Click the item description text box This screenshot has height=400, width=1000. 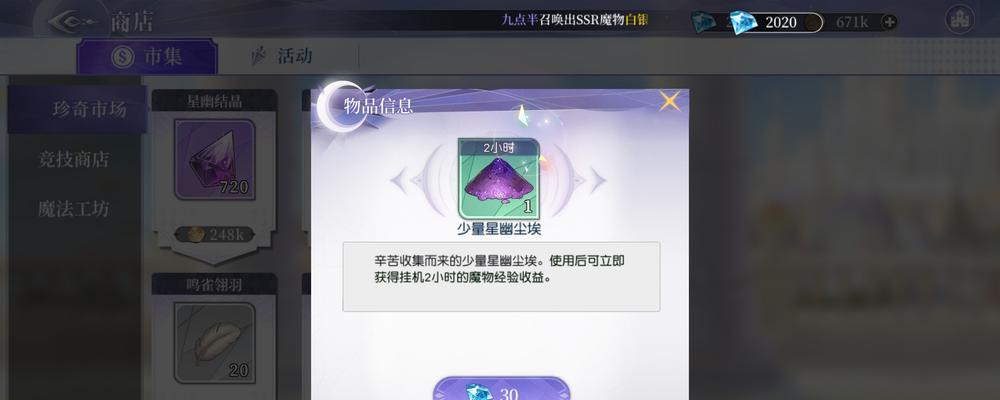click(501, 276)
